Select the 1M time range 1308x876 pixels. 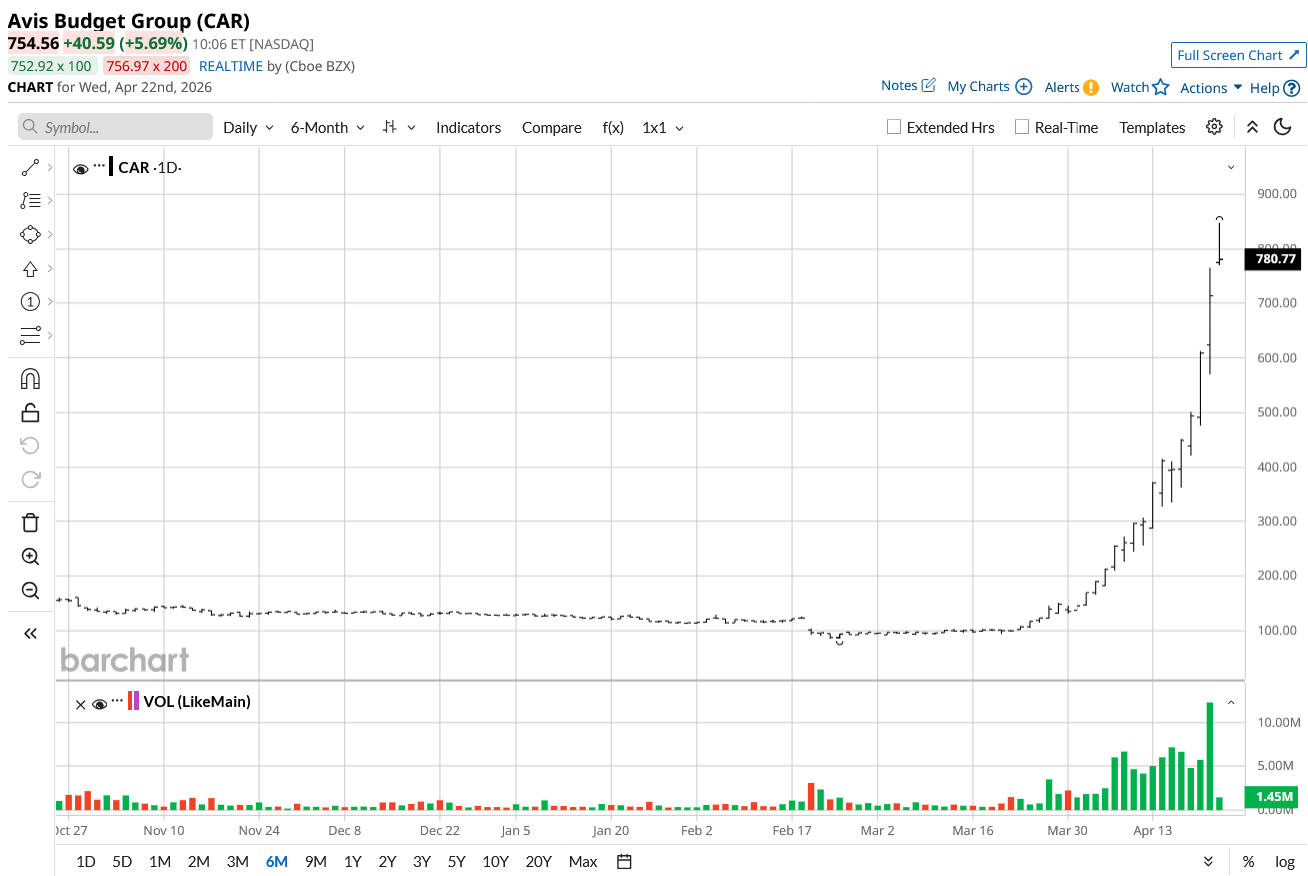159,861
